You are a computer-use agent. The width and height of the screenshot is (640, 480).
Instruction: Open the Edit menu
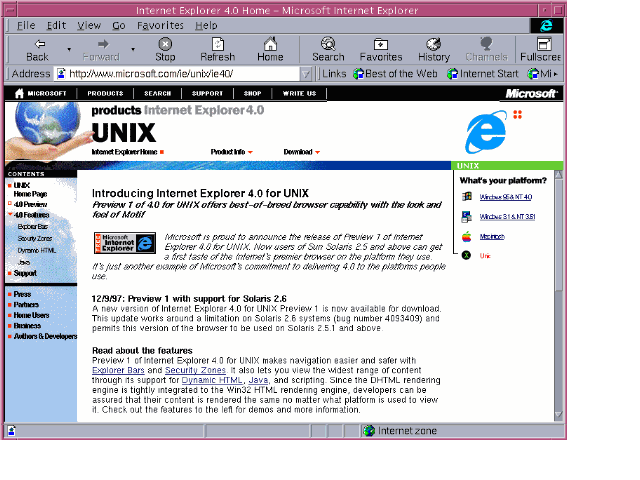click(56, 26)
